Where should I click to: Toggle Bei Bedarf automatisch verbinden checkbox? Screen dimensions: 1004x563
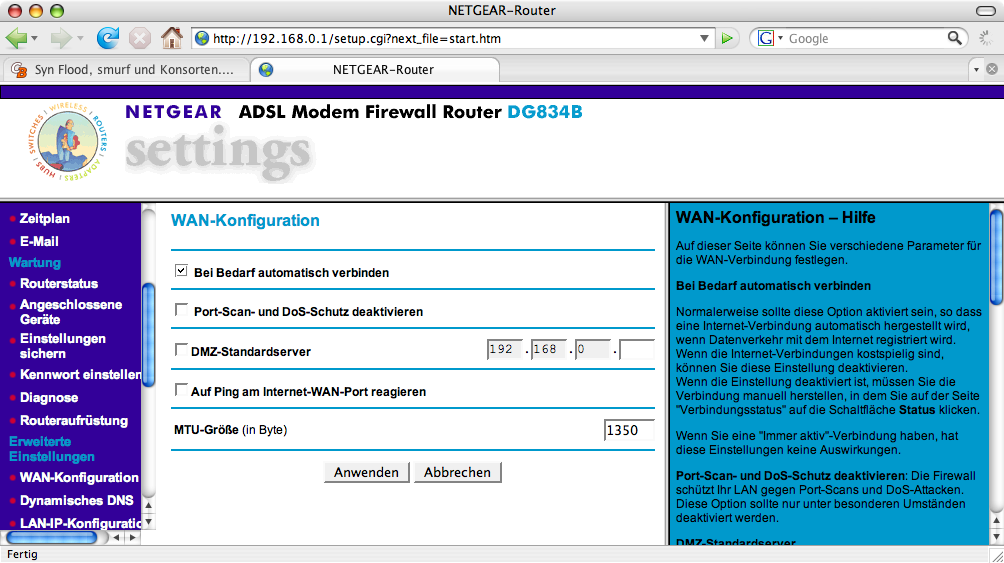click(x=181, y=271)
